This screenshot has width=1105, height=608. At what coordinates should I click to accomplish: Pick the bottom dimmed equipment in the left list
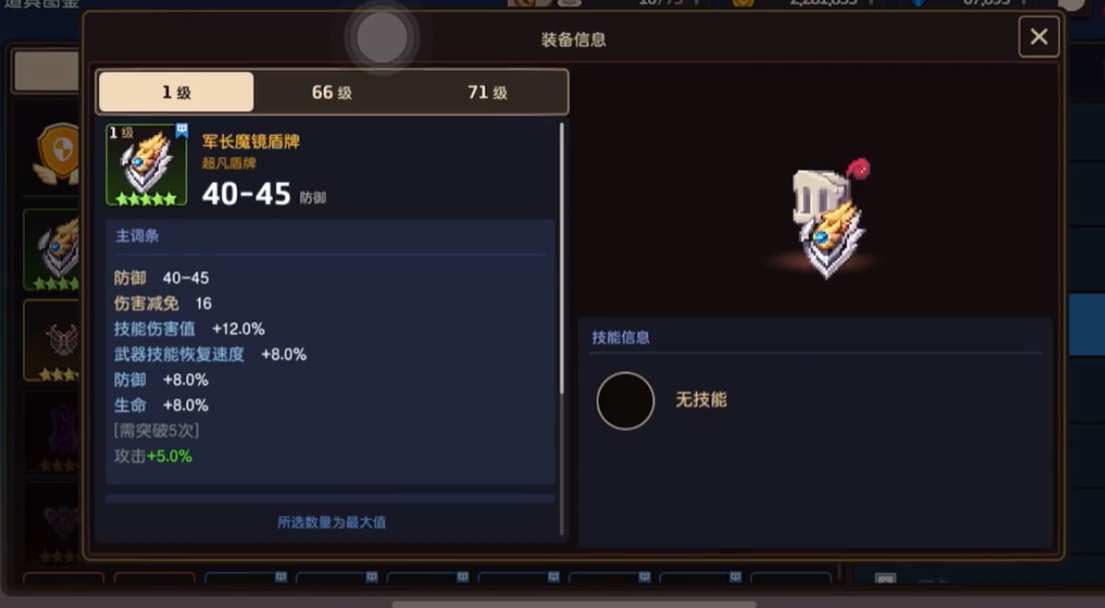(x=53, y=521)
